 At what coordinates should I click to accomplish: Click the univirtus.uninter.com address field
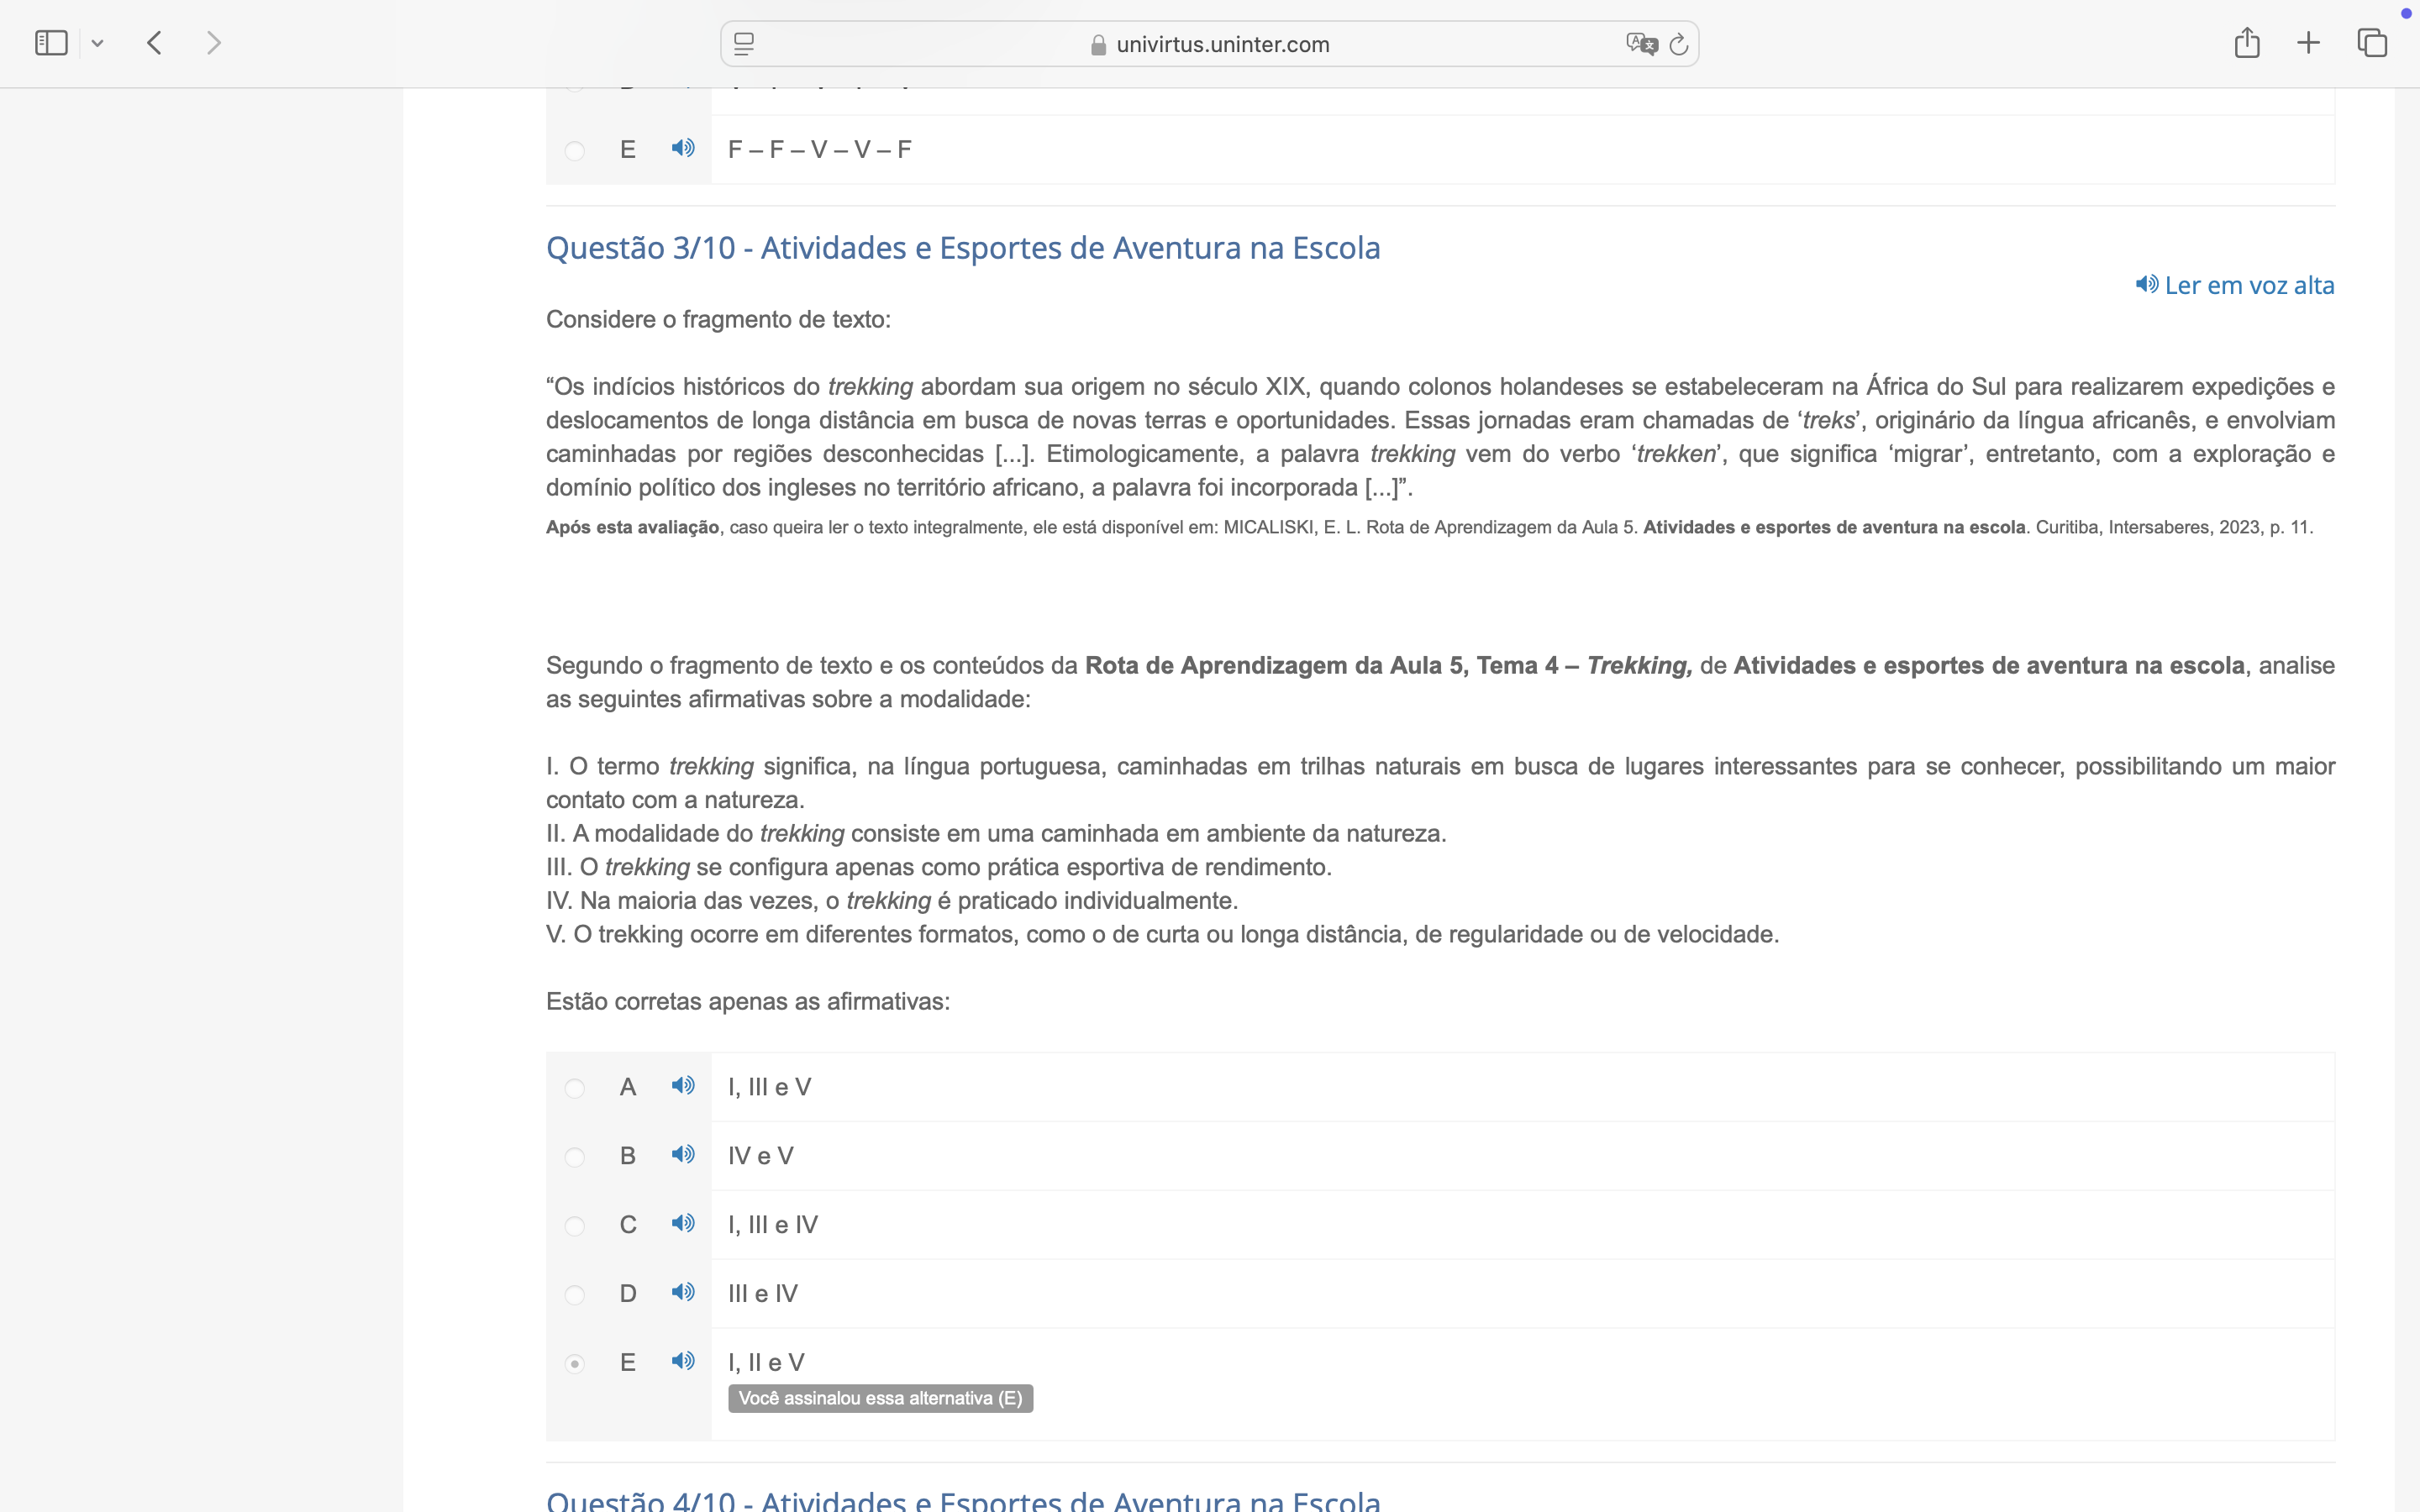(1222, 44)
